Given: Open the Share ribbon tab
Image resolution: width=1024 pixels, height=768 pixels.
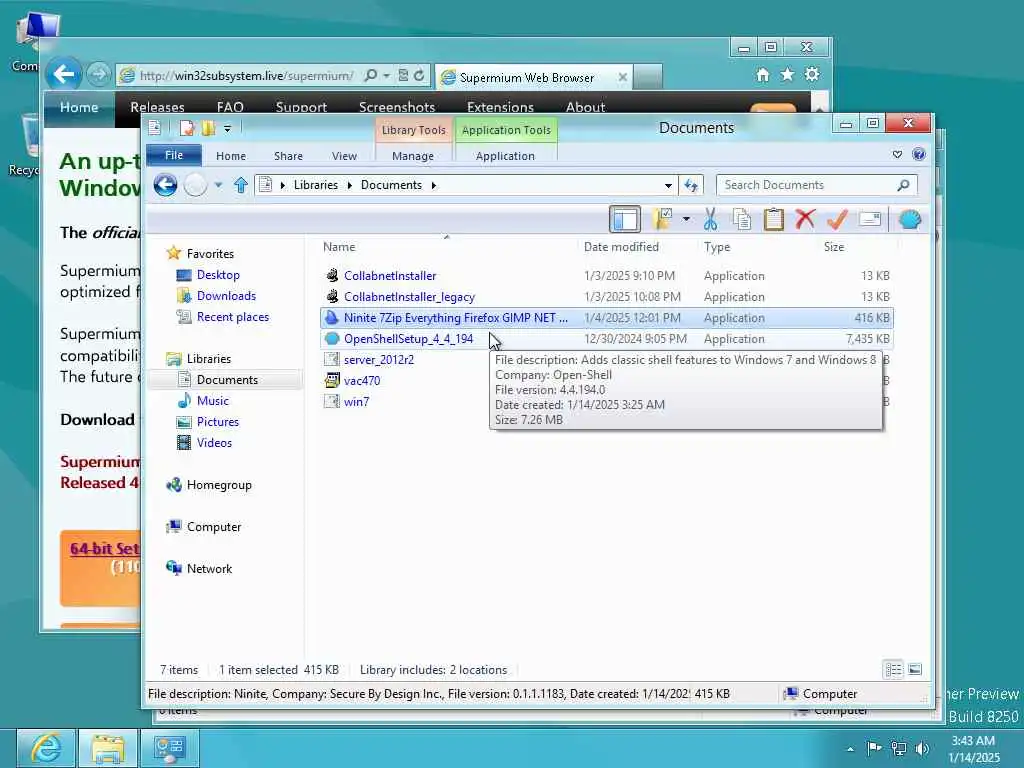Looking at the screenshot, I should pyautogui.click(x=288, y=156).
